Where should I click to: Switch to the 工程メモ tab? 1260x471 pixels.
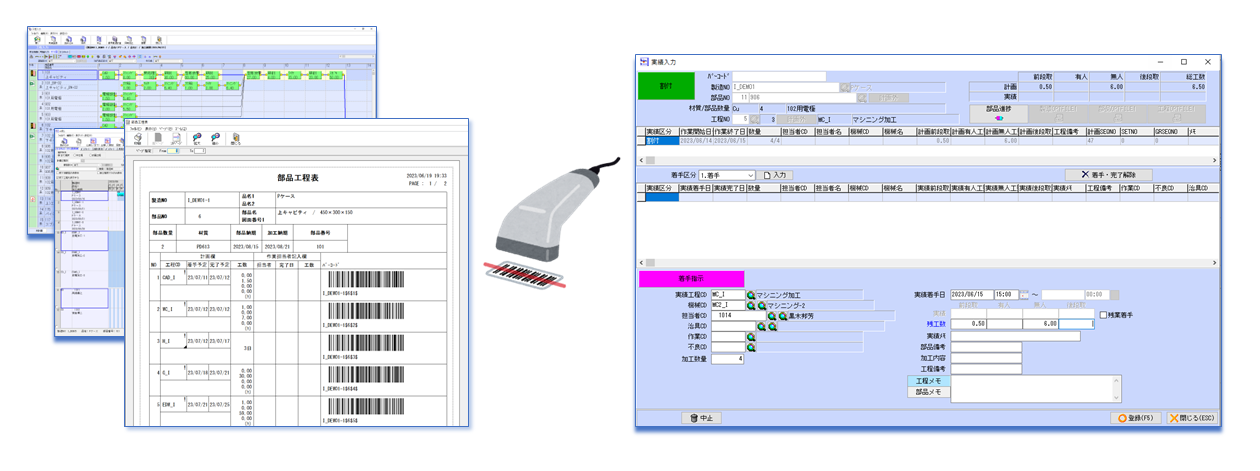click(x=929, y=381)
